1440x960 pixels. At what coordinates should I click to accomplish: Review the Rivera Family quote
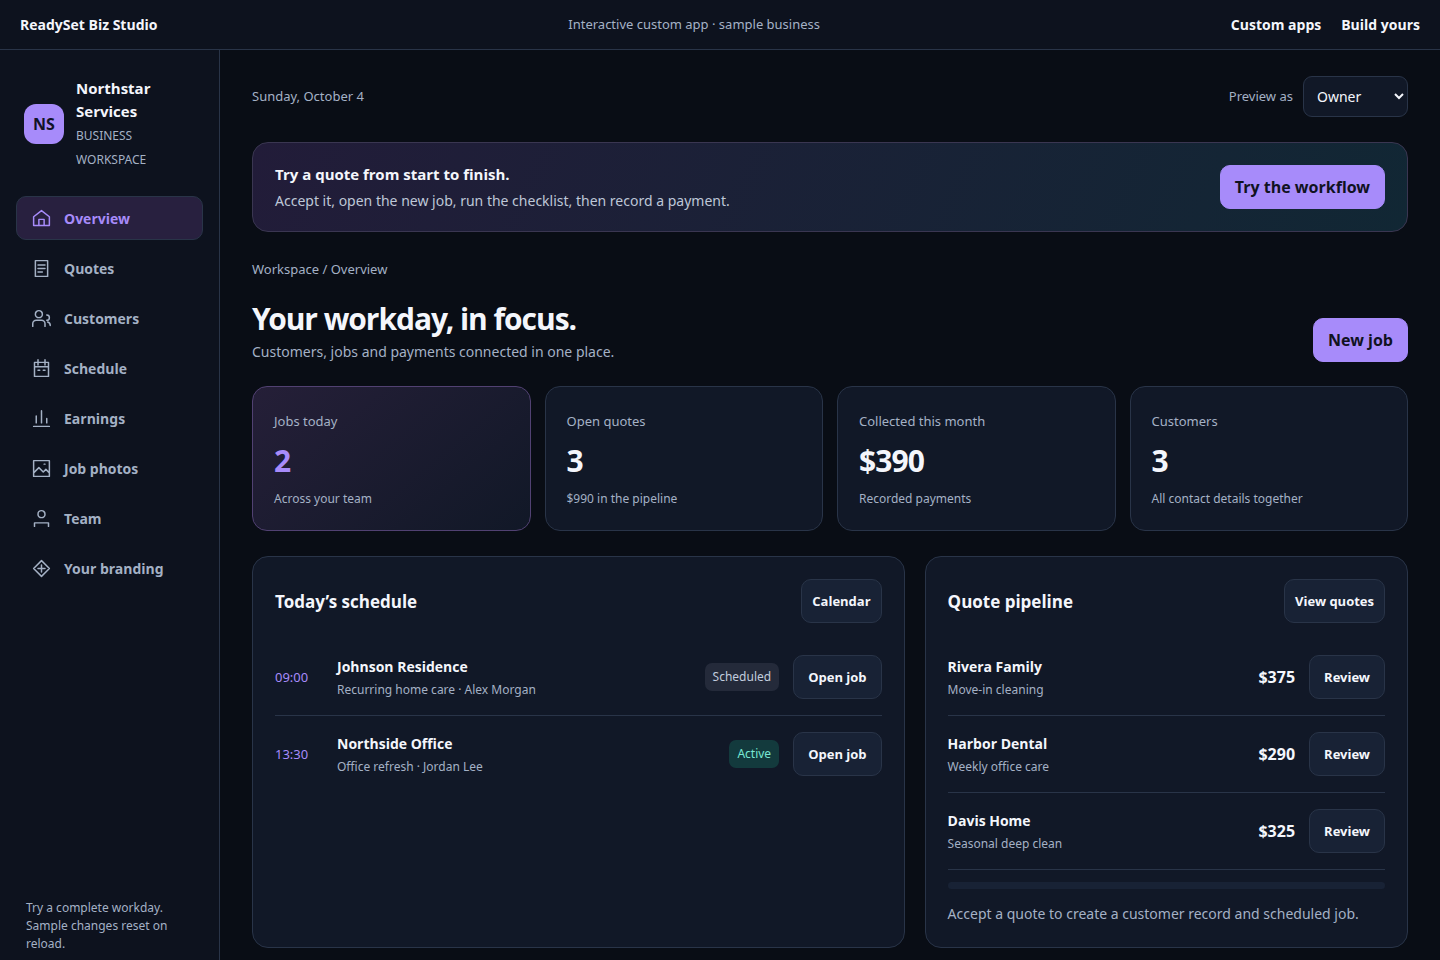coord(1346,677)
